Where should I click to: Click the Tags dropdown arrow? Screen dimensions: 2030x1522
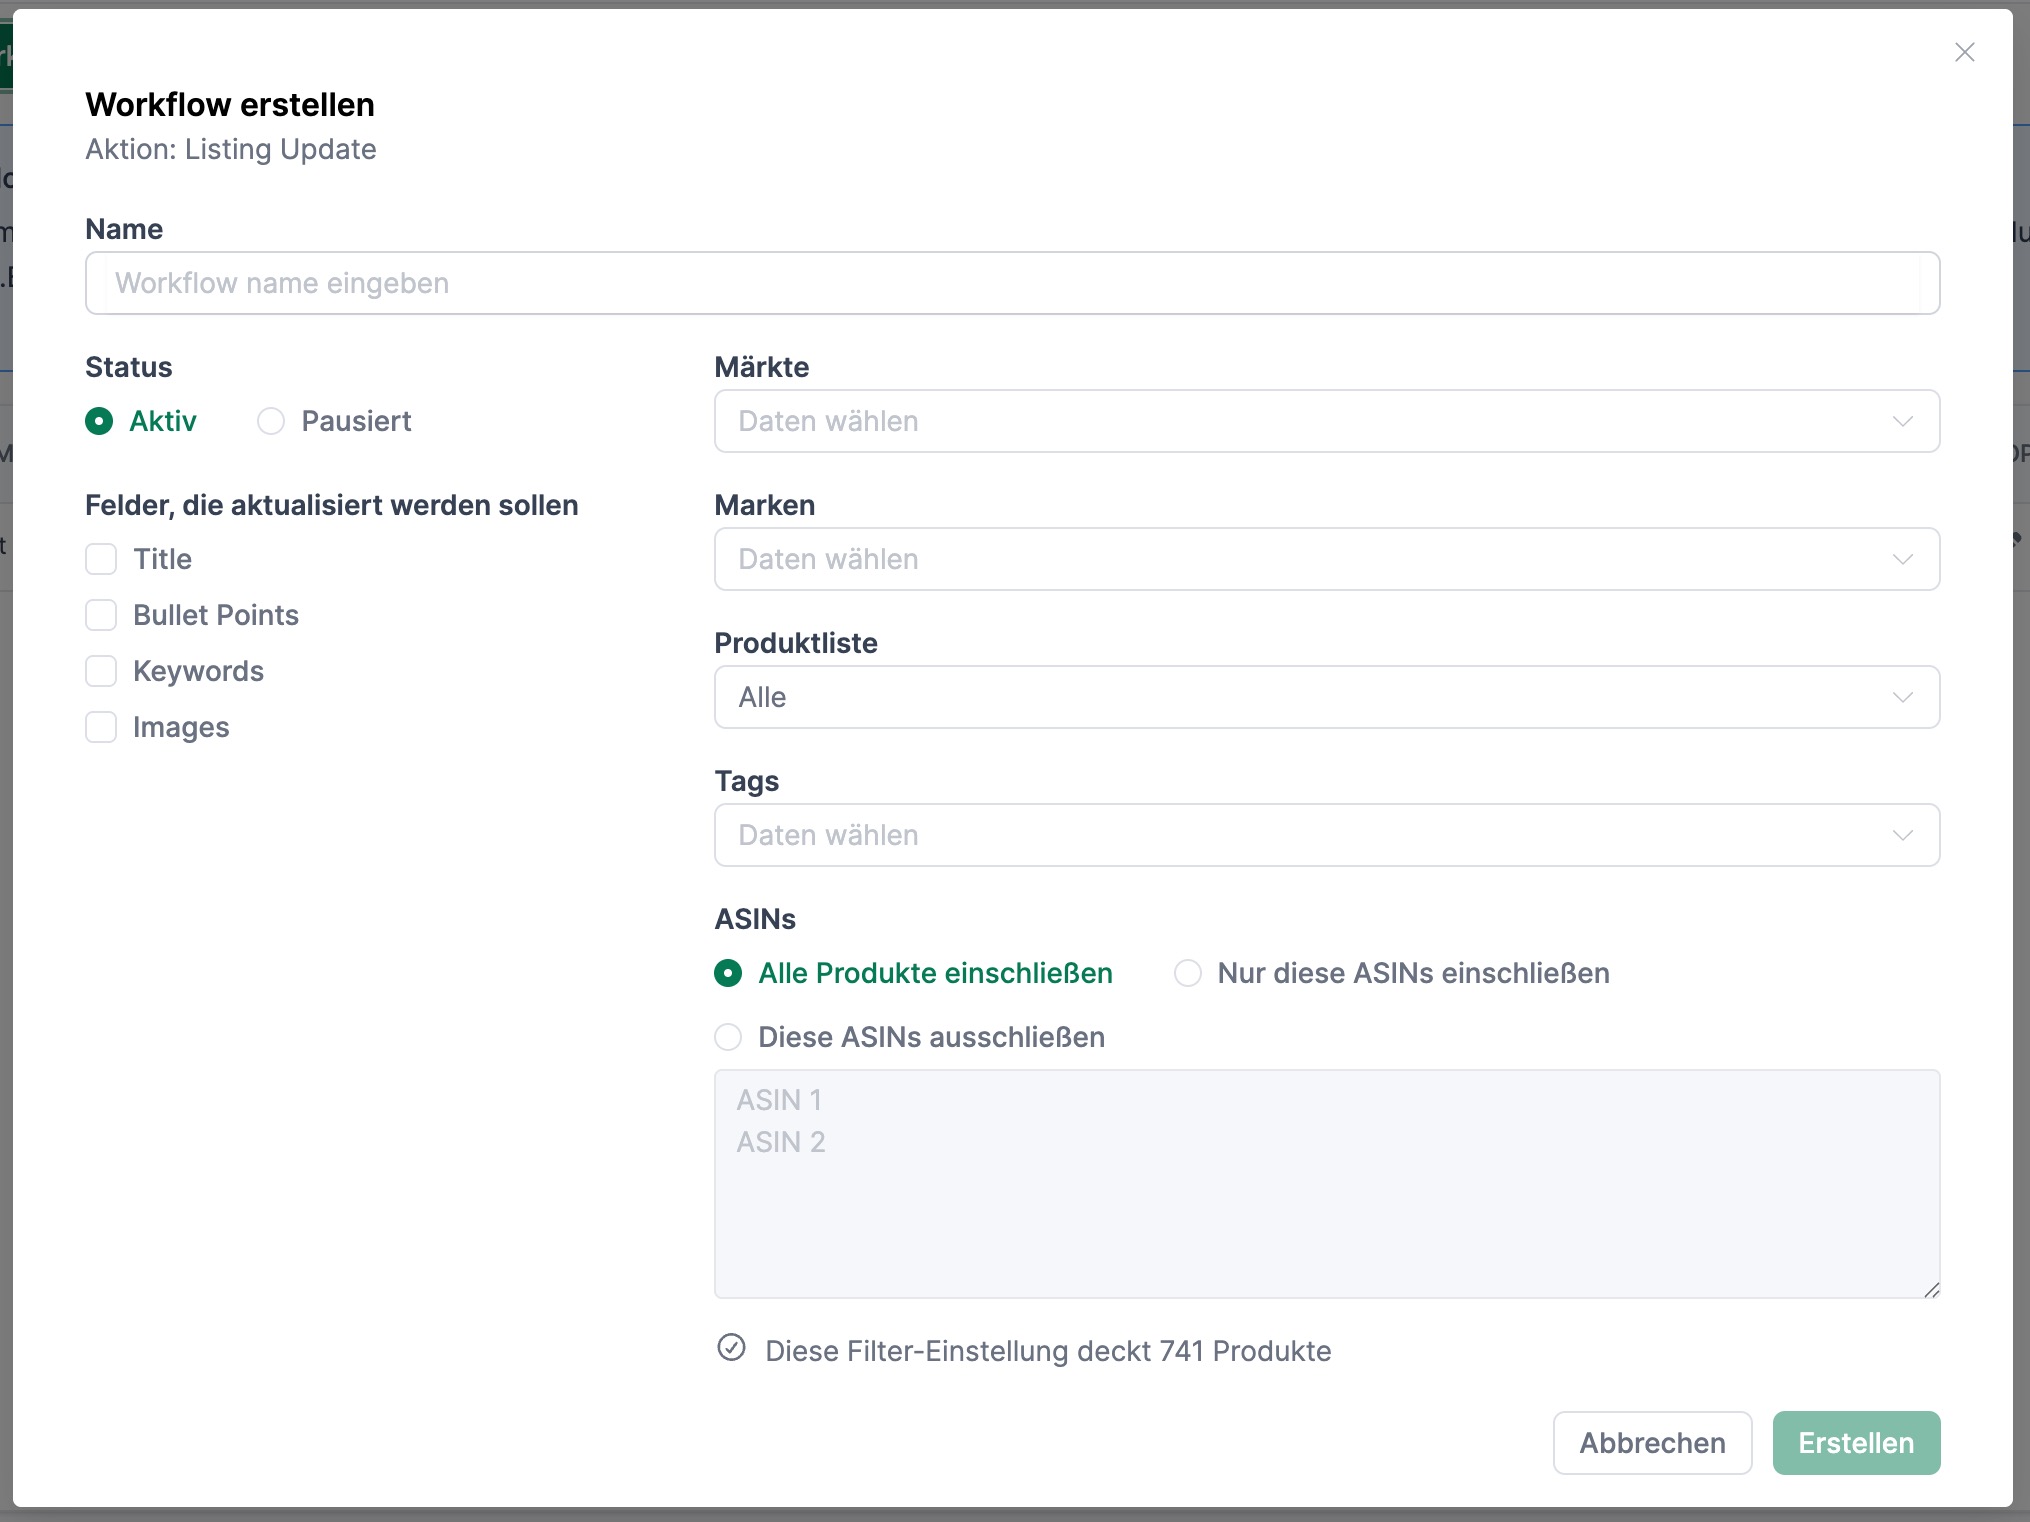click(1903, 835)
